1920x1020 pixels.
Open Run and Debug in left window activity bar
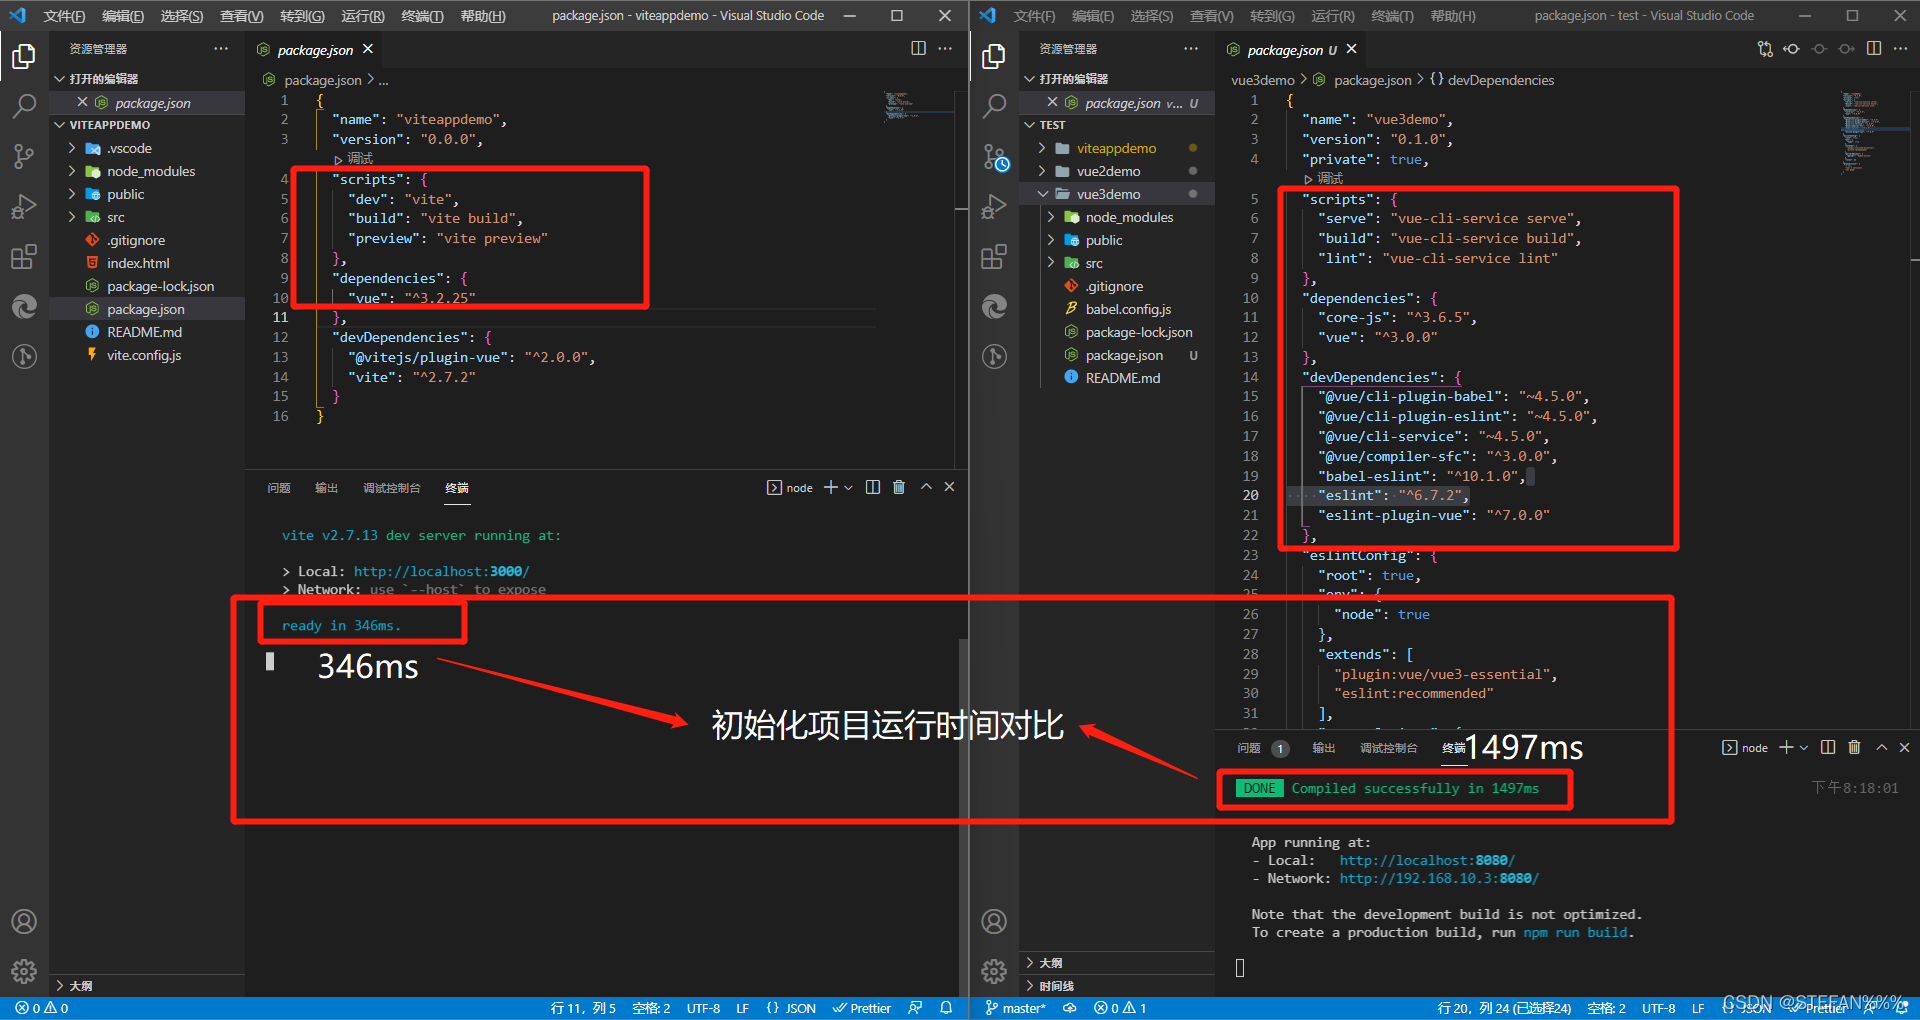tap(24, 206)
